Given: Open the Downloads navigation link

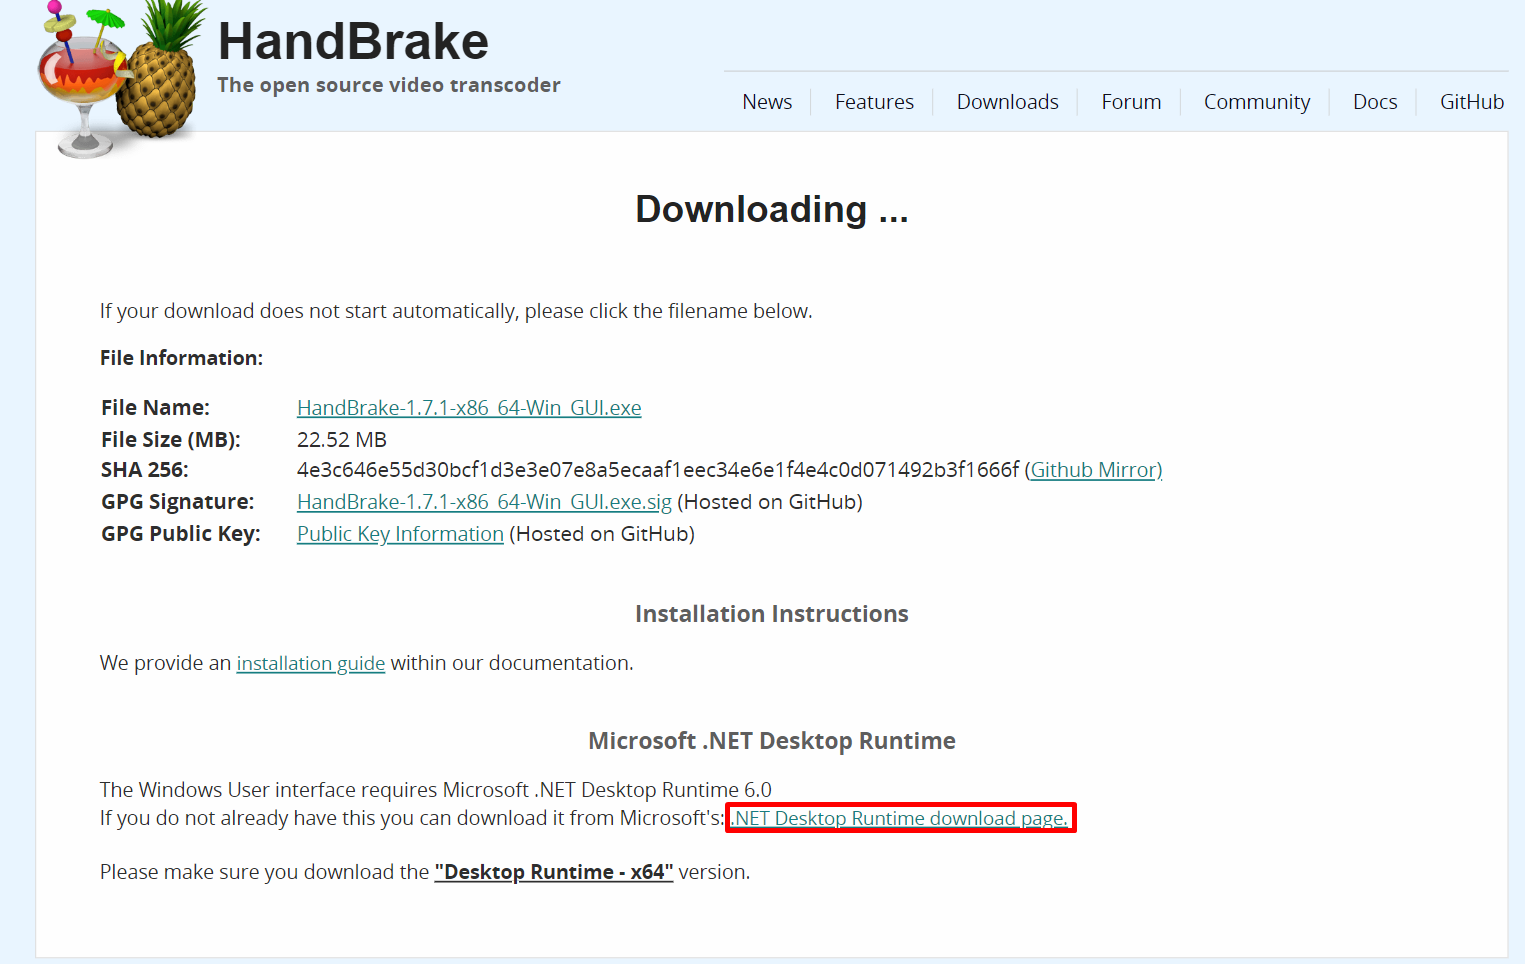Looking at the screenshot, I should pos(1007,102).
